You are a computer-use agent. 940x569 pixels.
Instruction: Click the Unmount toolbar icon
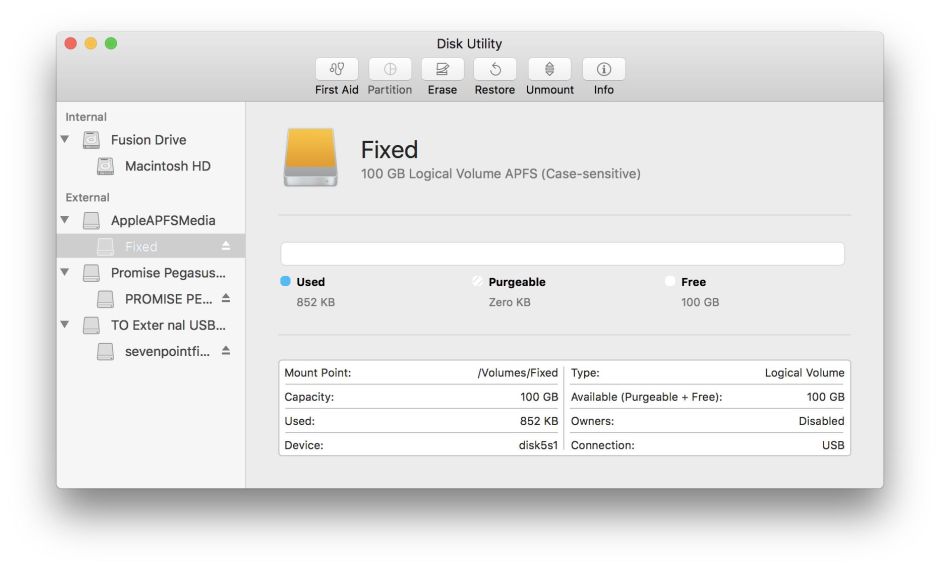point(549,69)
